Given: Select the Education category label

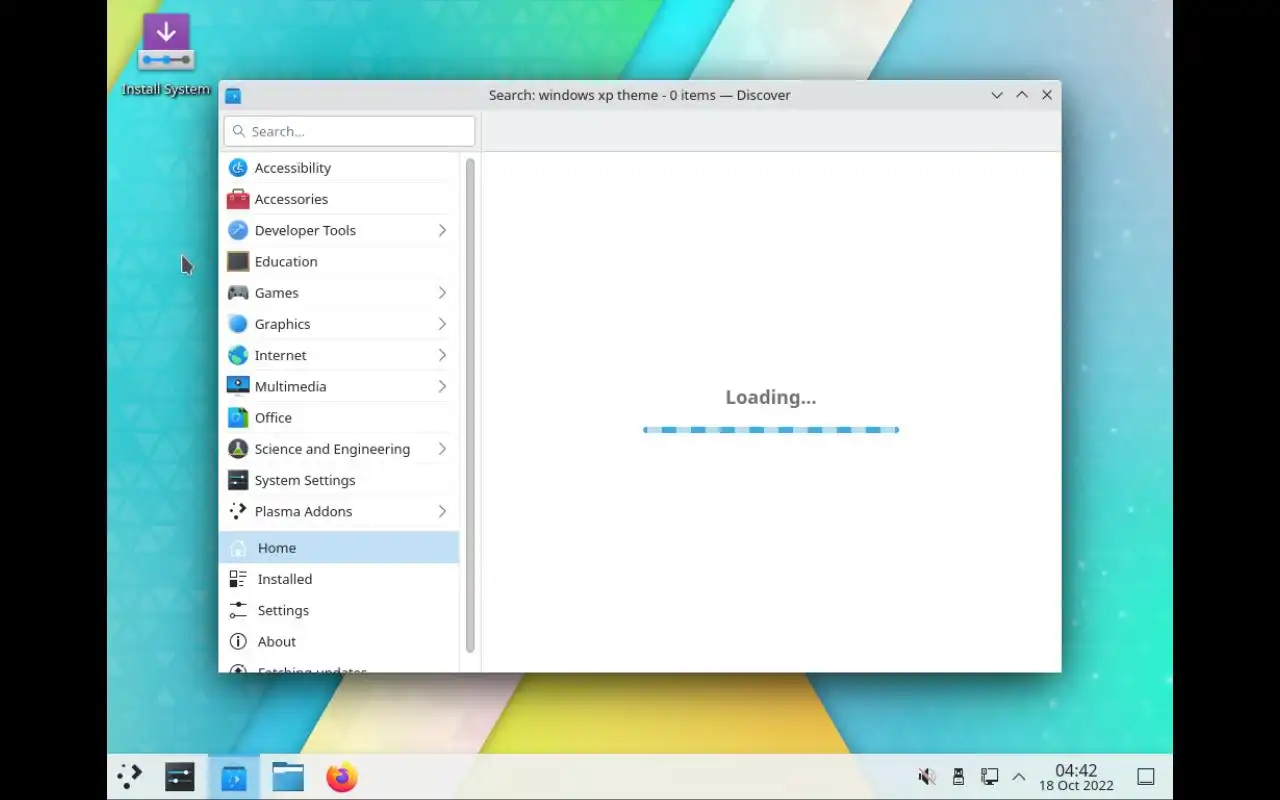Looking at the screenshot, I should [x=286, y=261].
